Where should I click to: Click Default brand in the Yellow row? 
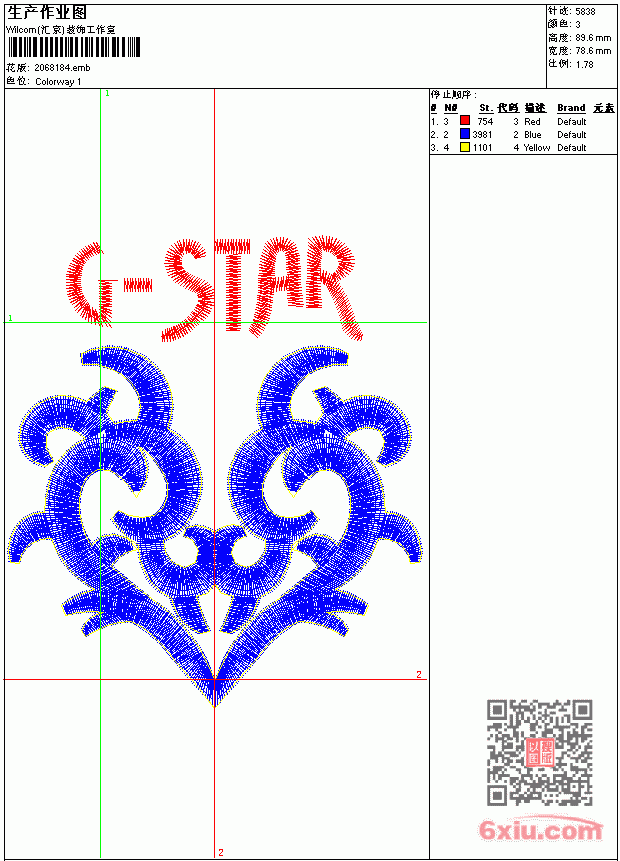(x=572, y=148)
